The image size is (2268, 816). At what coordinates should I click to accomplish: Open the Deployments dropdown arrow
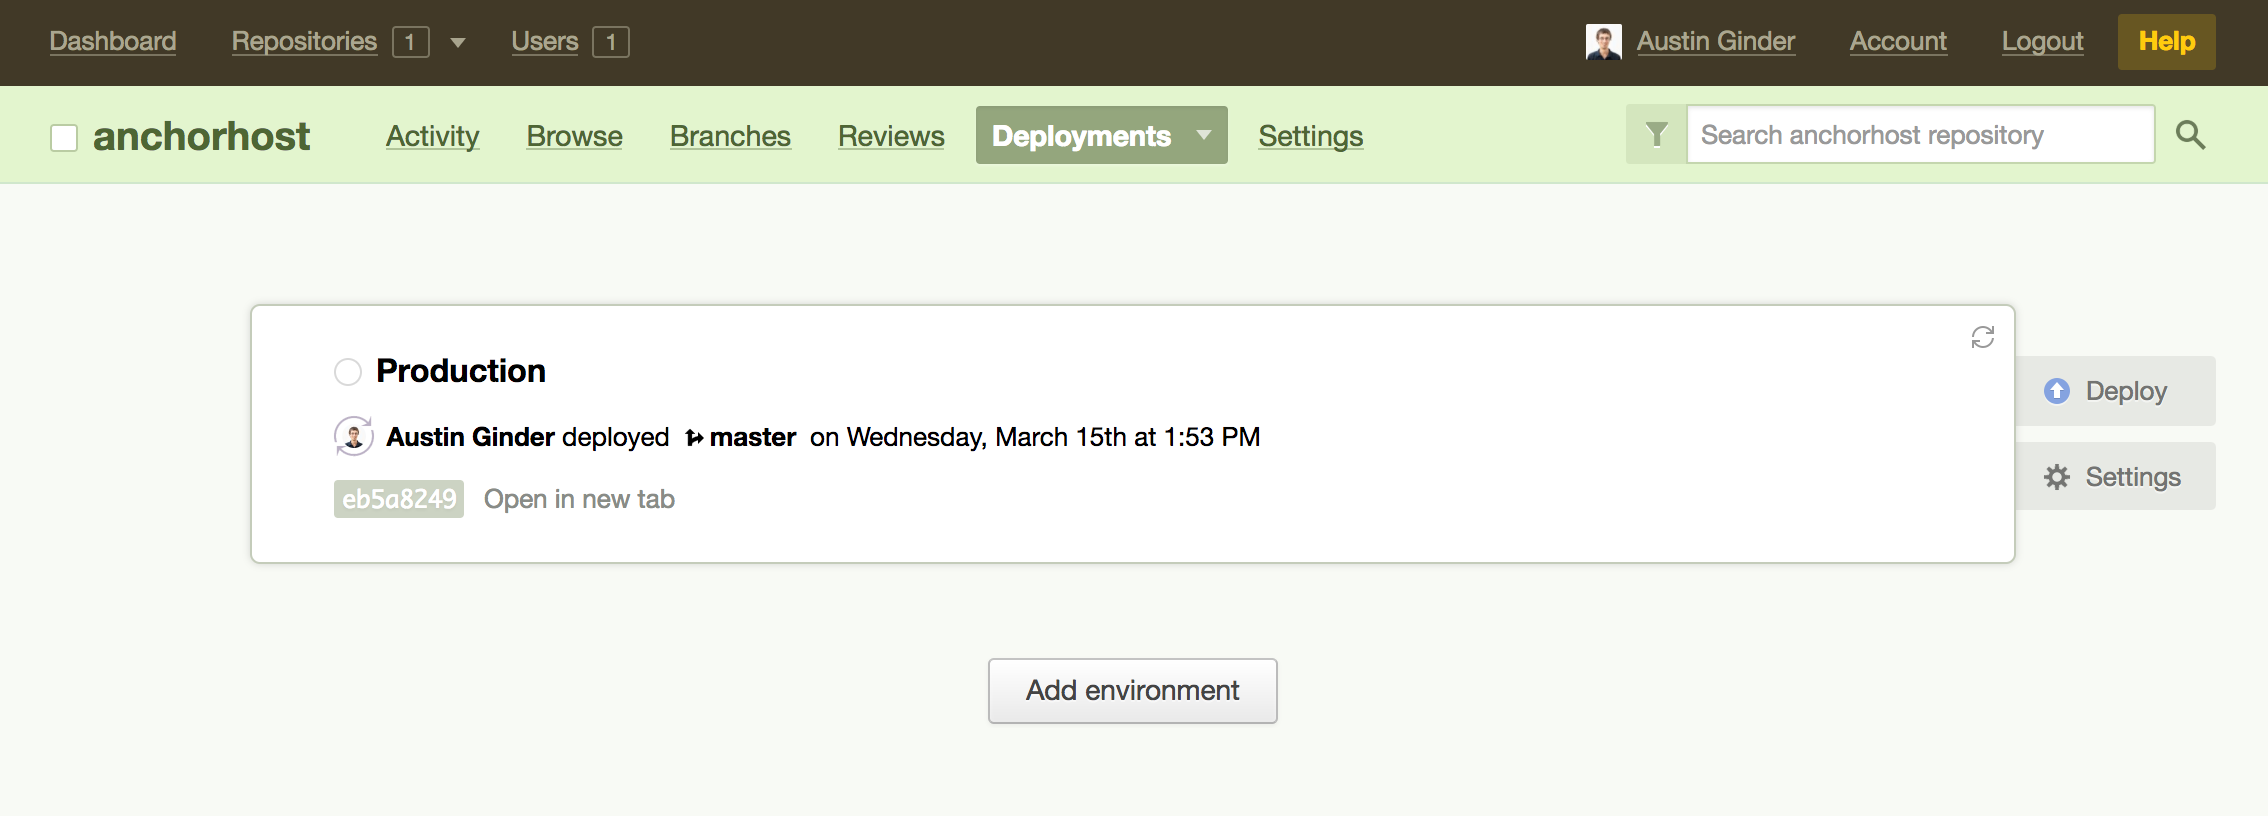[x=1204, y=135]
